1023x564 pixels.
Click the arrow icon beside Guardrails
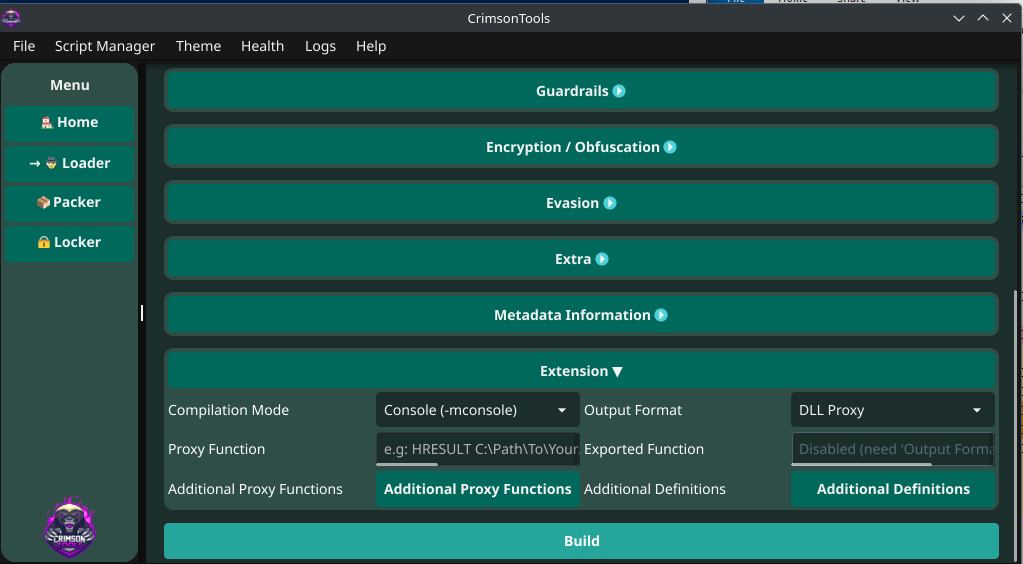pos(619,91)
